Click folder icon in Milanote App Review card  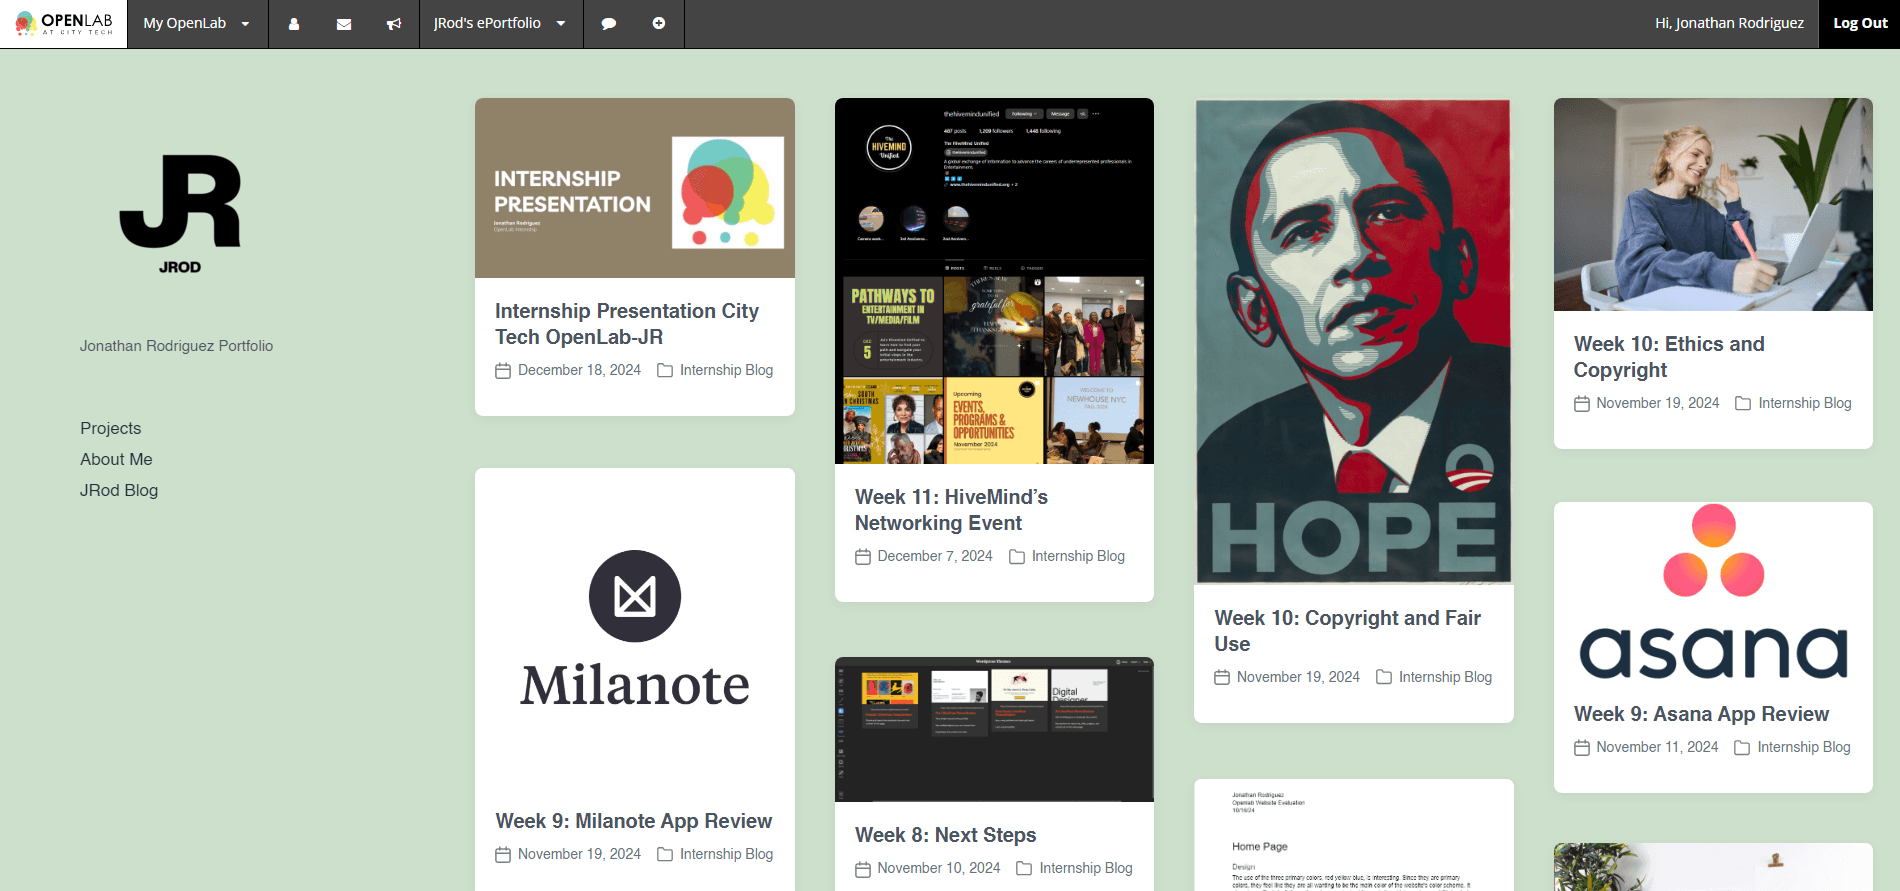(665, 854)
